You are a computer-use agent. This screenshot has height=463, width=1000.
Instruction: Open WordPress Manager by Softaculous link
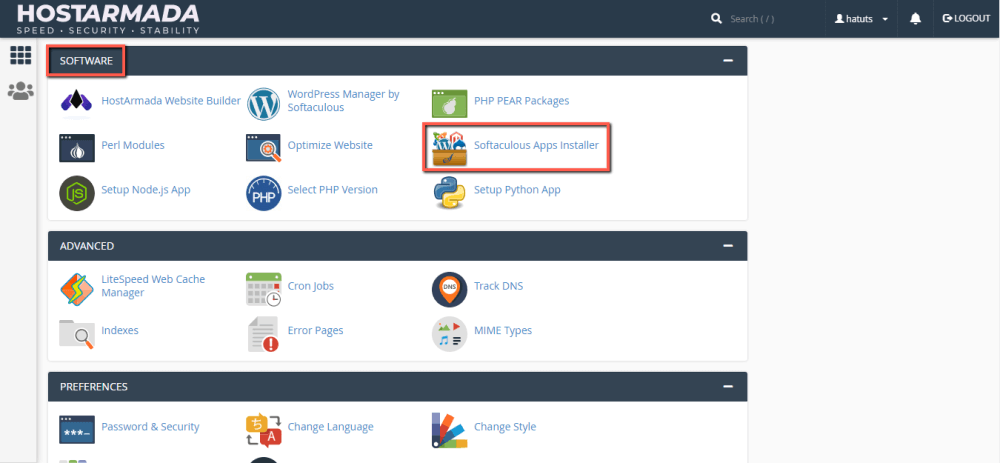(x=344, y=101)
